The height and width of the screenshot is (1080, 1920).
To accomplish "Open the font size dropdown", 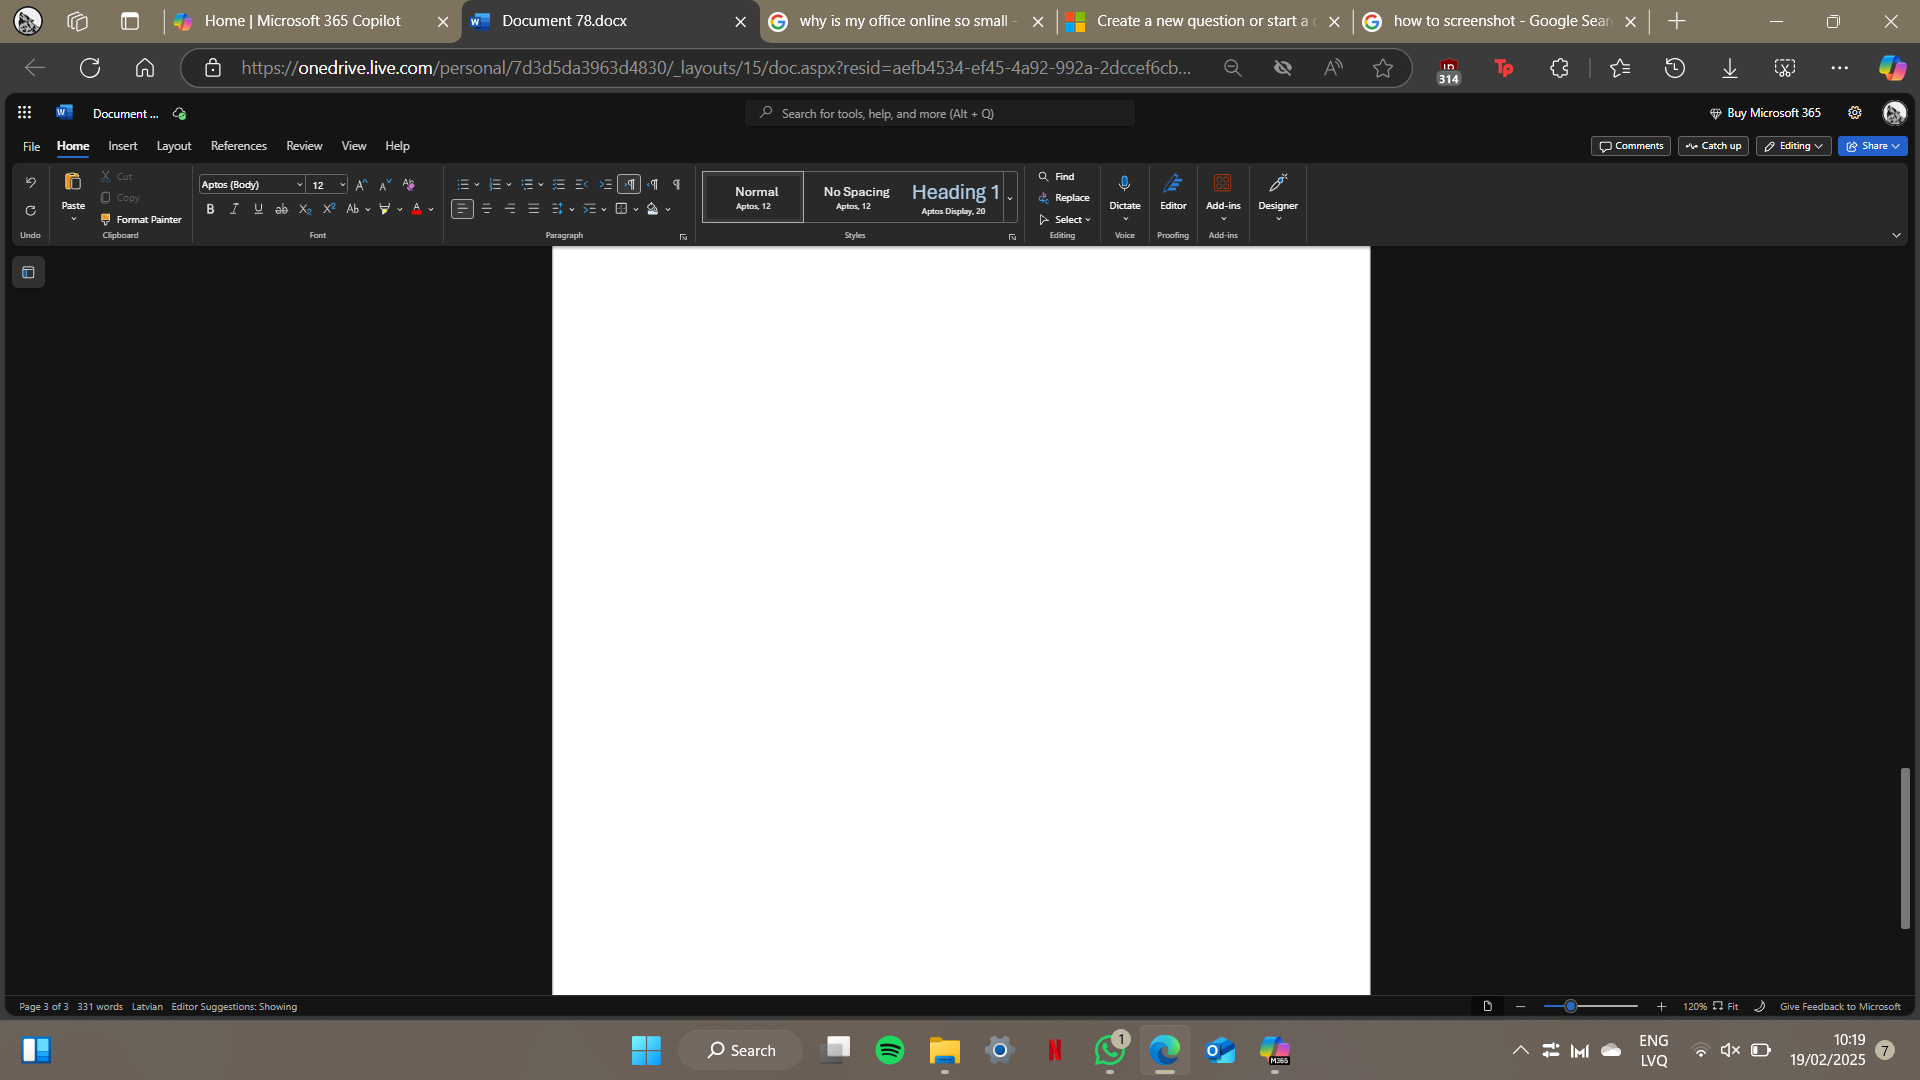I will click(342, 184).
